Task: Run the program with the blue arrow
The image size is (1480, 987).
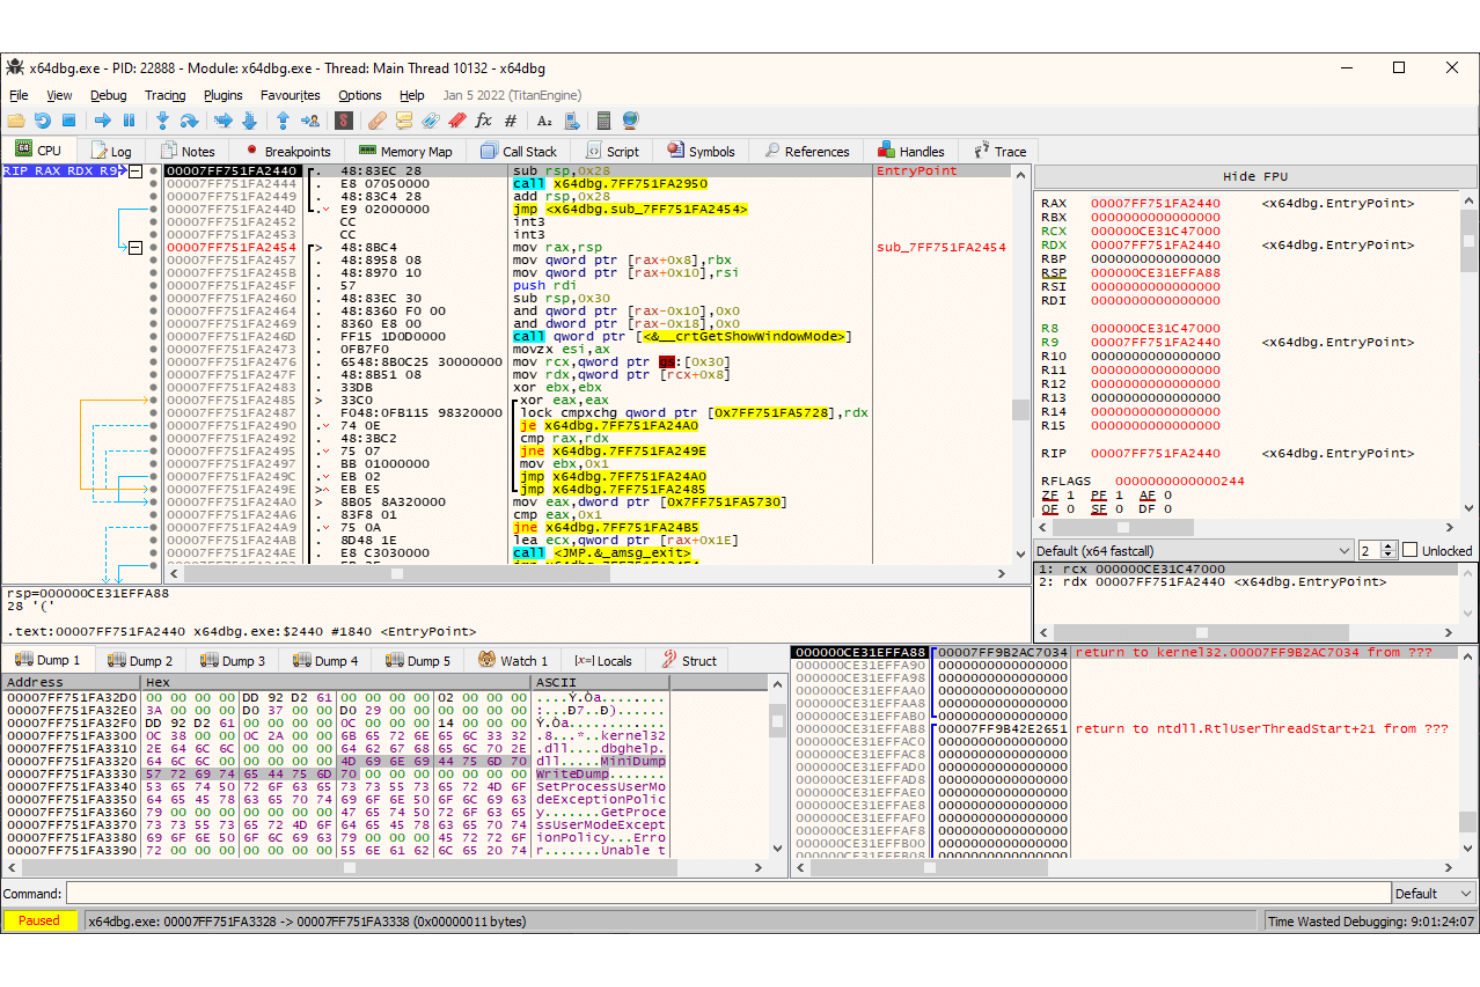Action: tap(102, 120)
